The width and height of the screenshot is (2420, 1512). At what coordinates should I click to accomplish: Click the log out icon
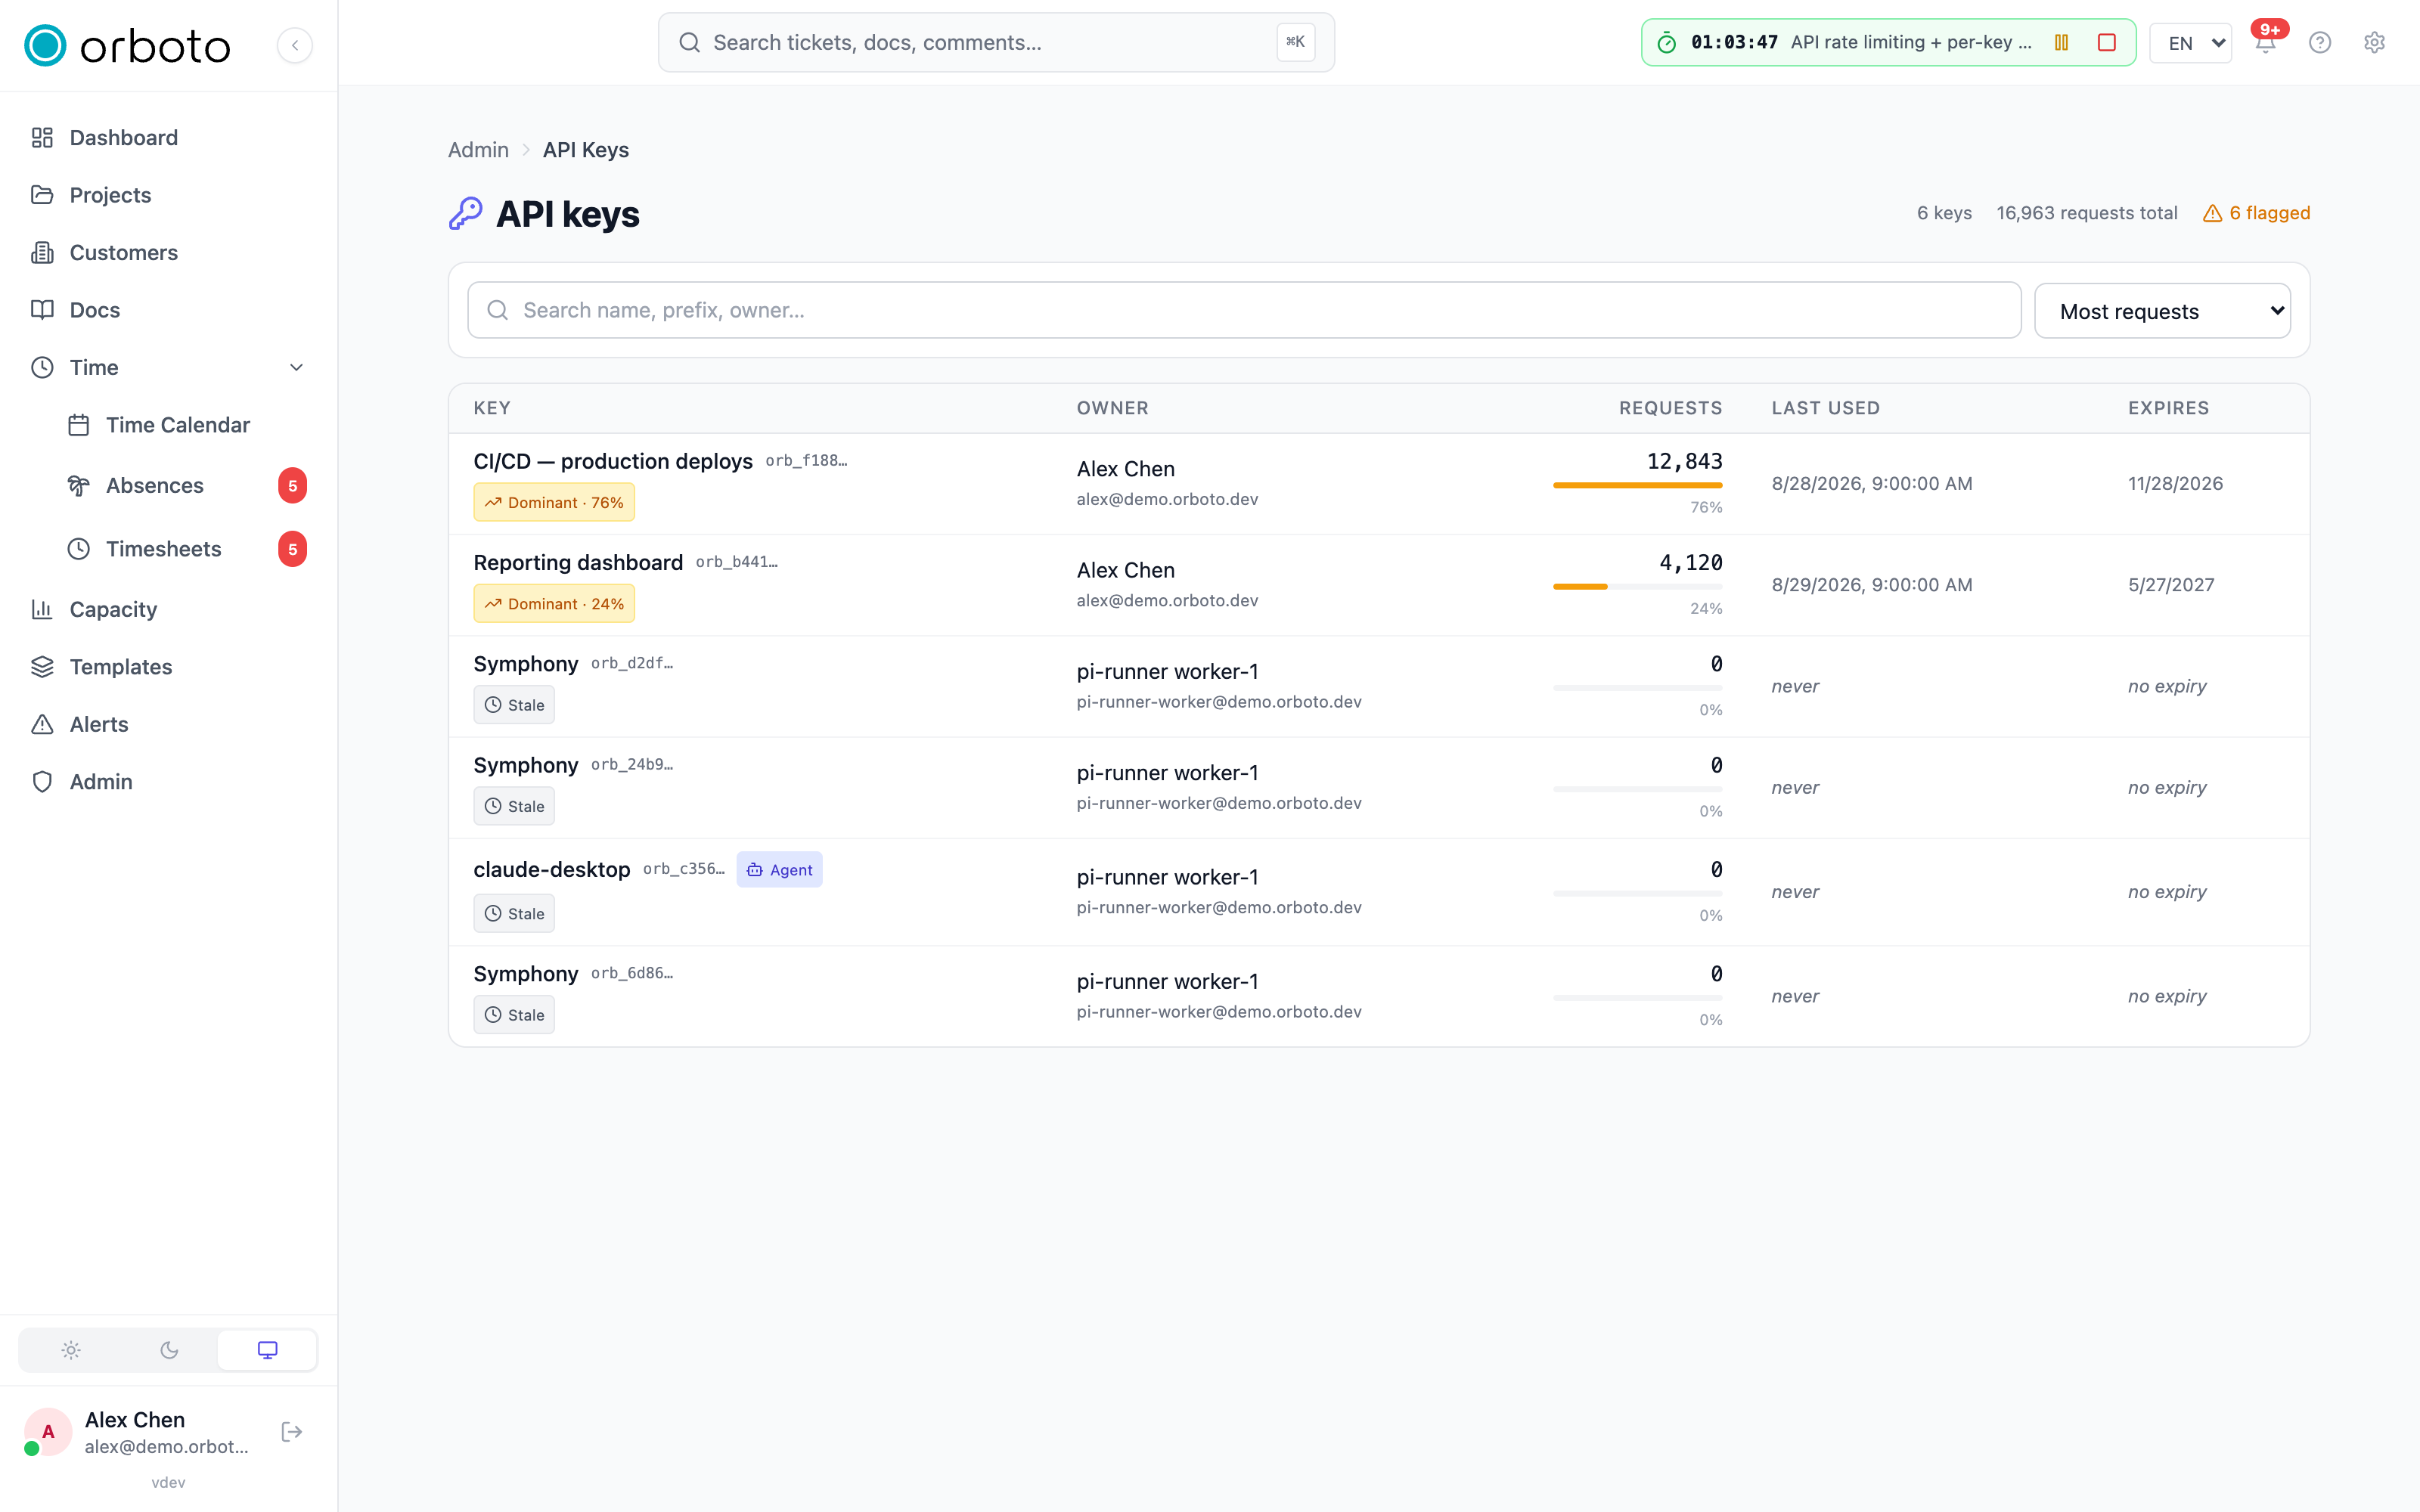pyautogui.click(x=292, y=1432)
